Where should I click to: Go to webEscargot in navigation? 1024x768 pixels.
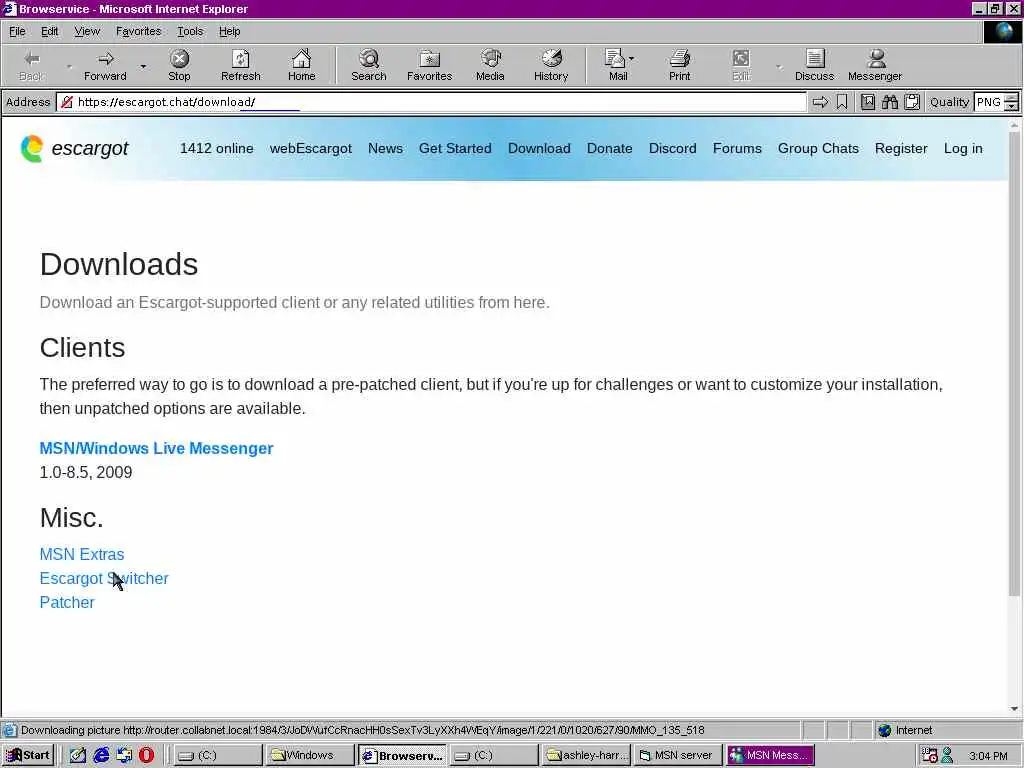click(310, 148)
